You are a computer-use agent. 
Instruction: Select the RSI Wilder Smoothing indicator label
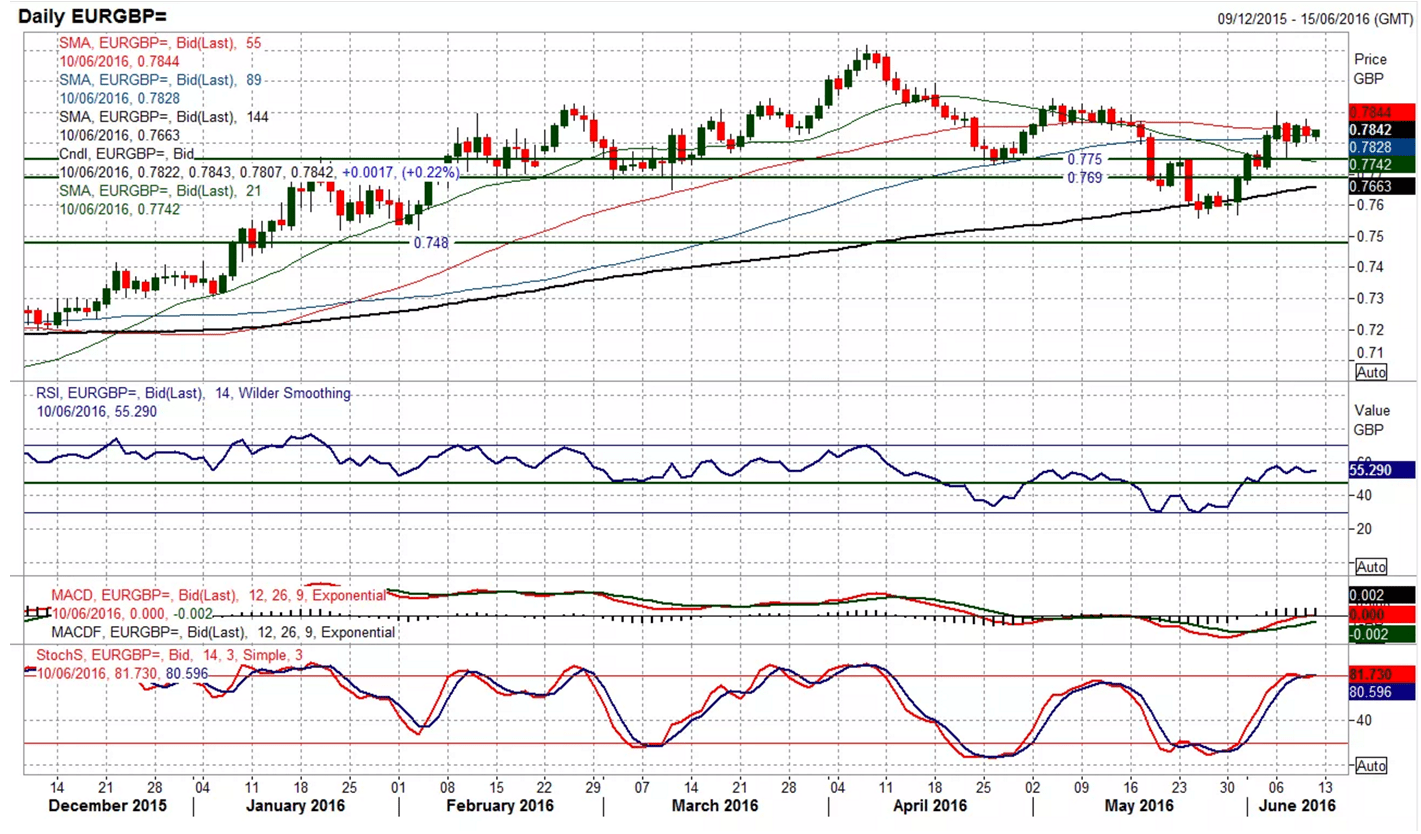(193, 394)
